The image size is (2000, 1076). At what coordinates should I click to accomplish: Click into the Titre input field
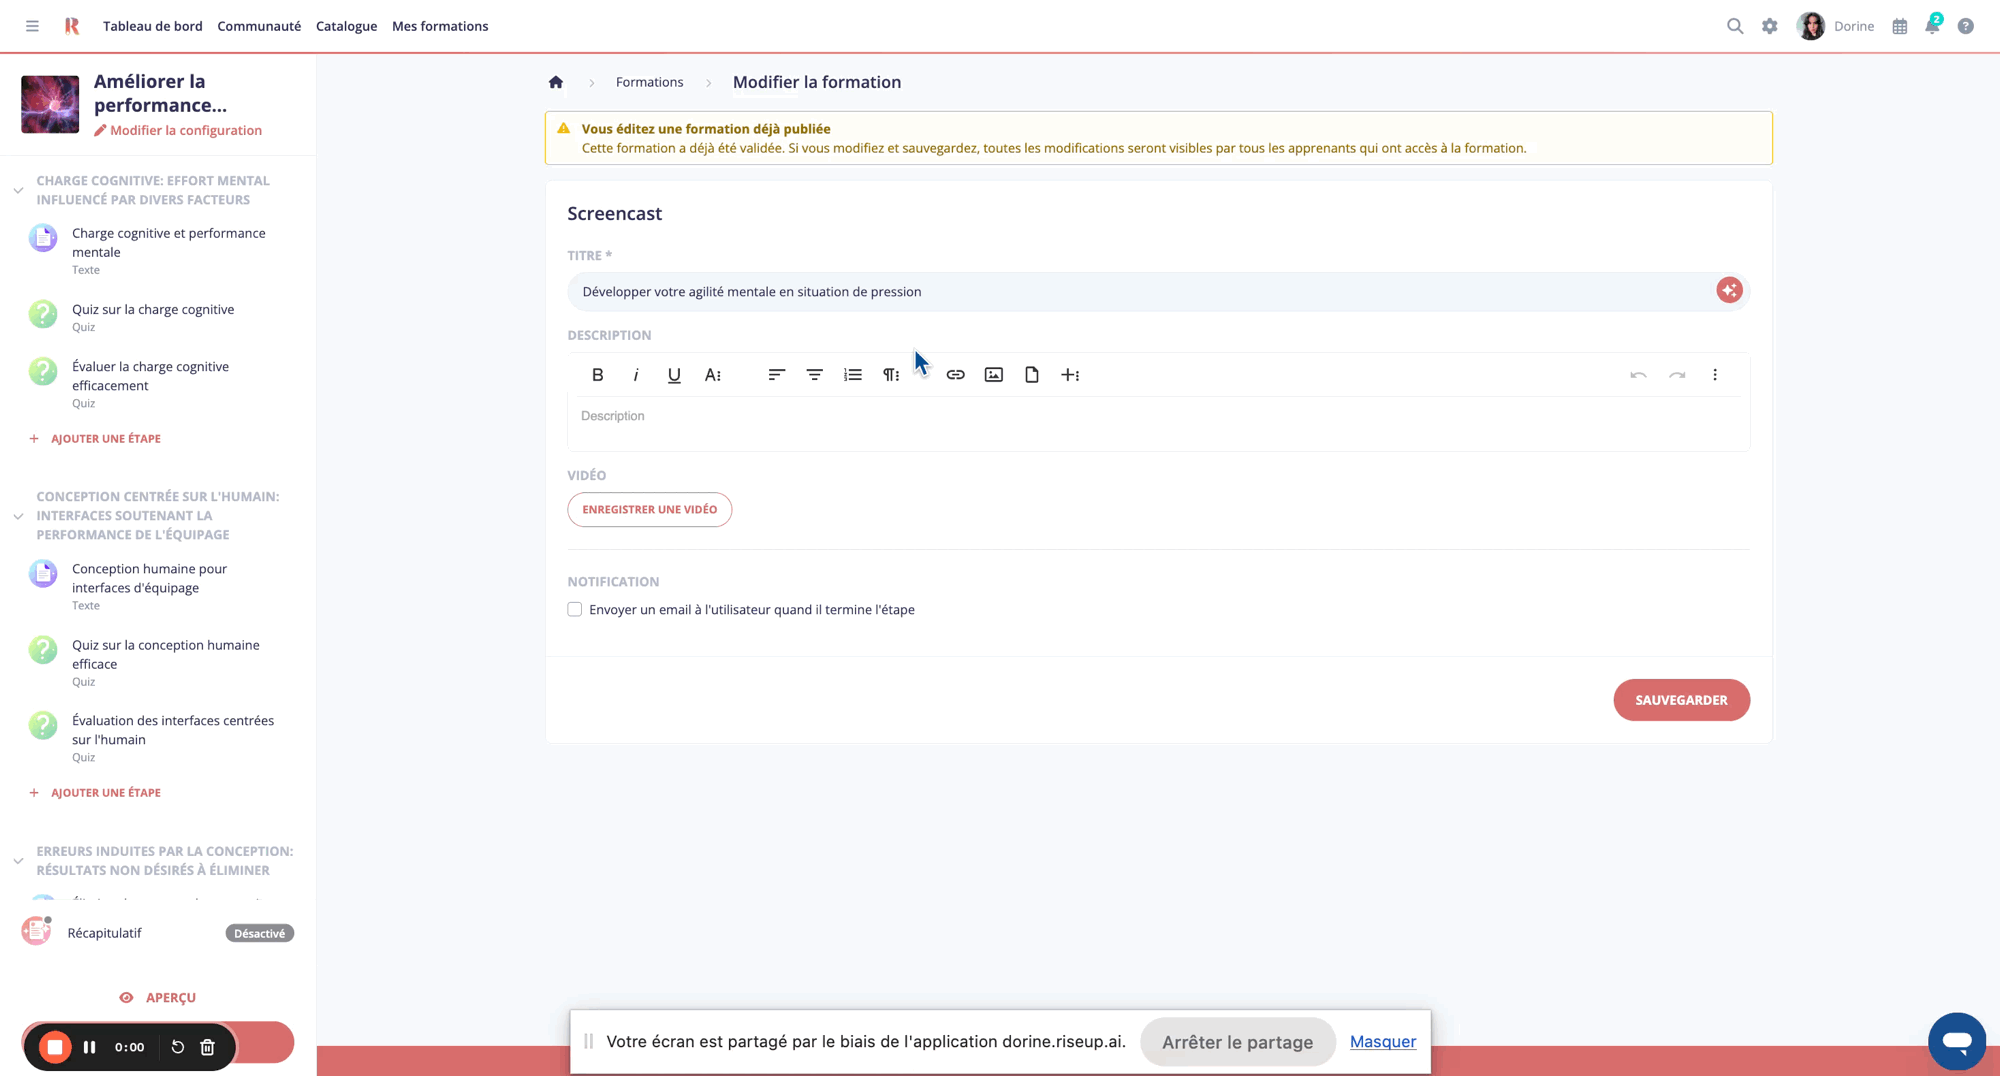coord(1140,292)
